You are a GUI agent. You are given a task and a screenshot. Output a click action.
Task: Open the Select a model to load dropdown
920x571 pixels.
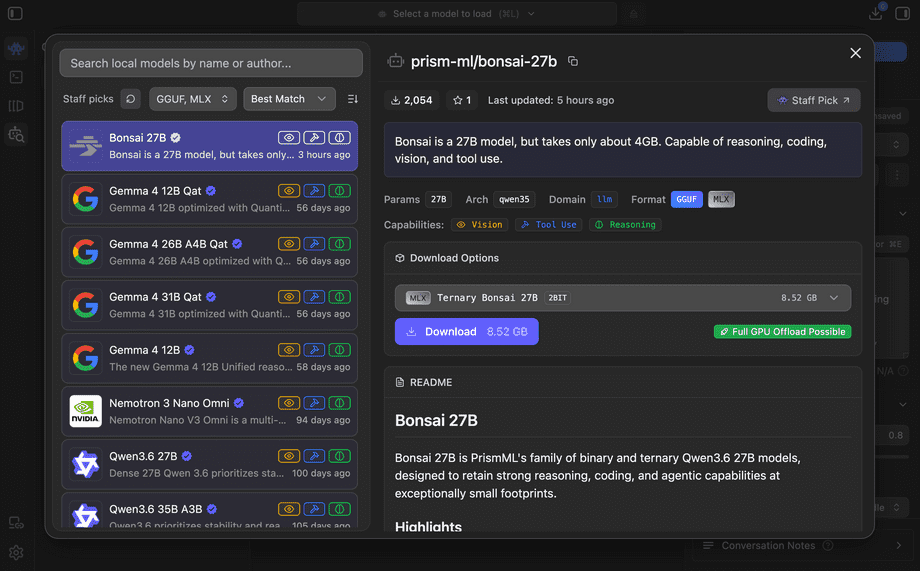[456, 13]
